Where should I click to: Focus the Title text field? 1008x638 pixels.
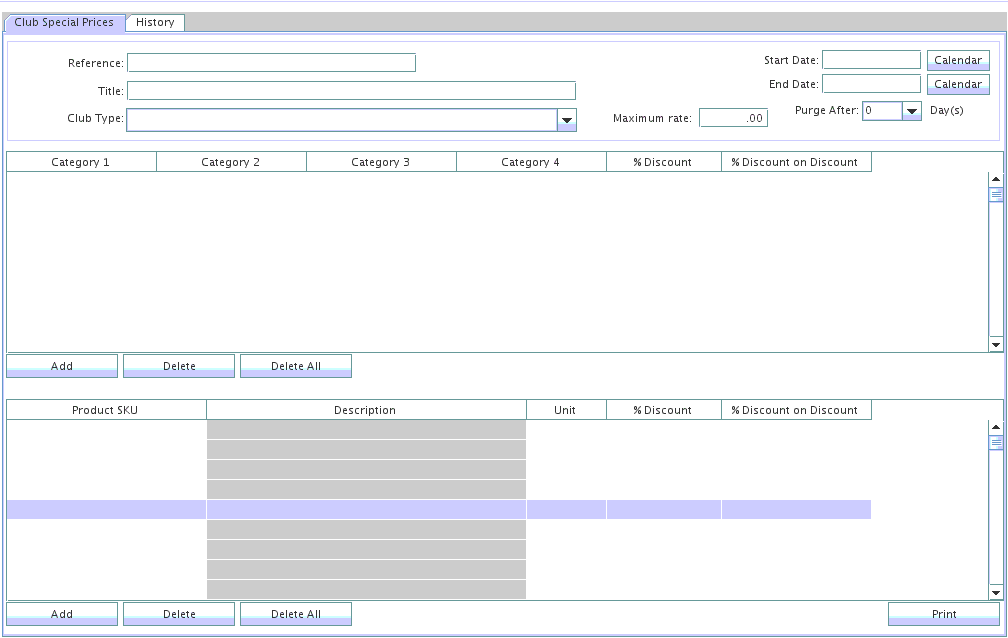point(351,91)
